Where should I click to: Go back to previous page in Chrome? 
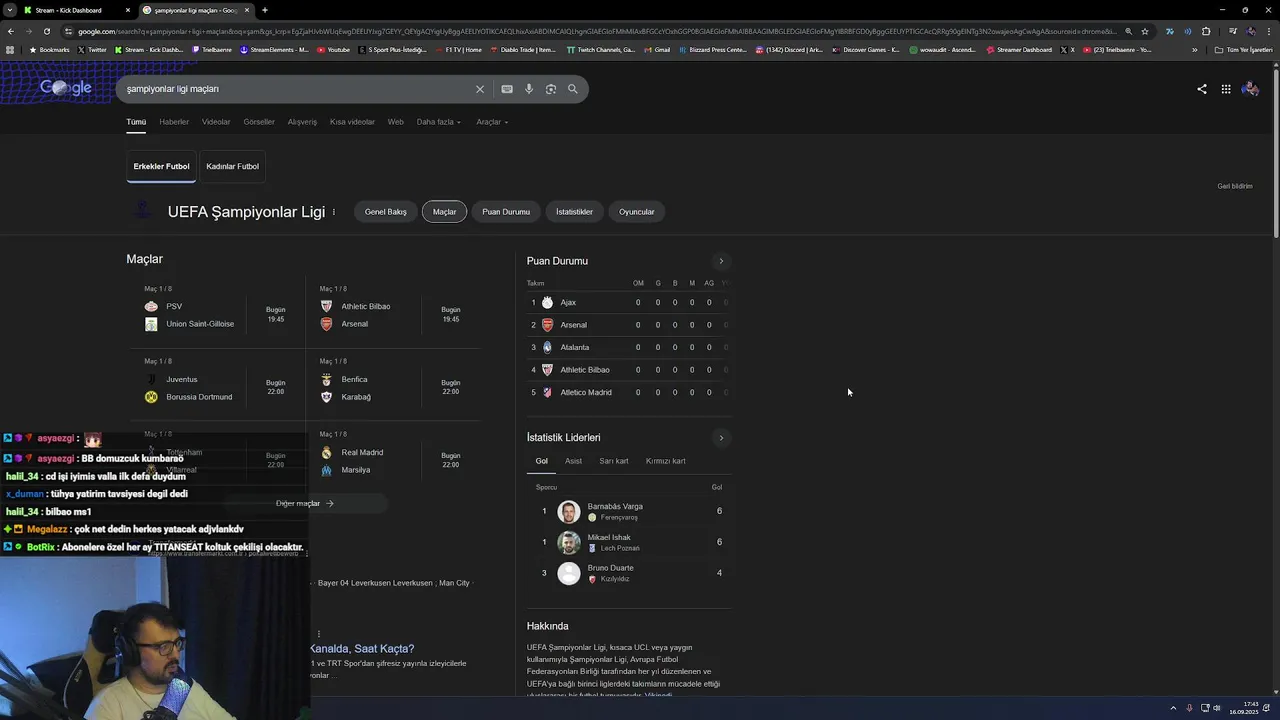tap(10, 31)
